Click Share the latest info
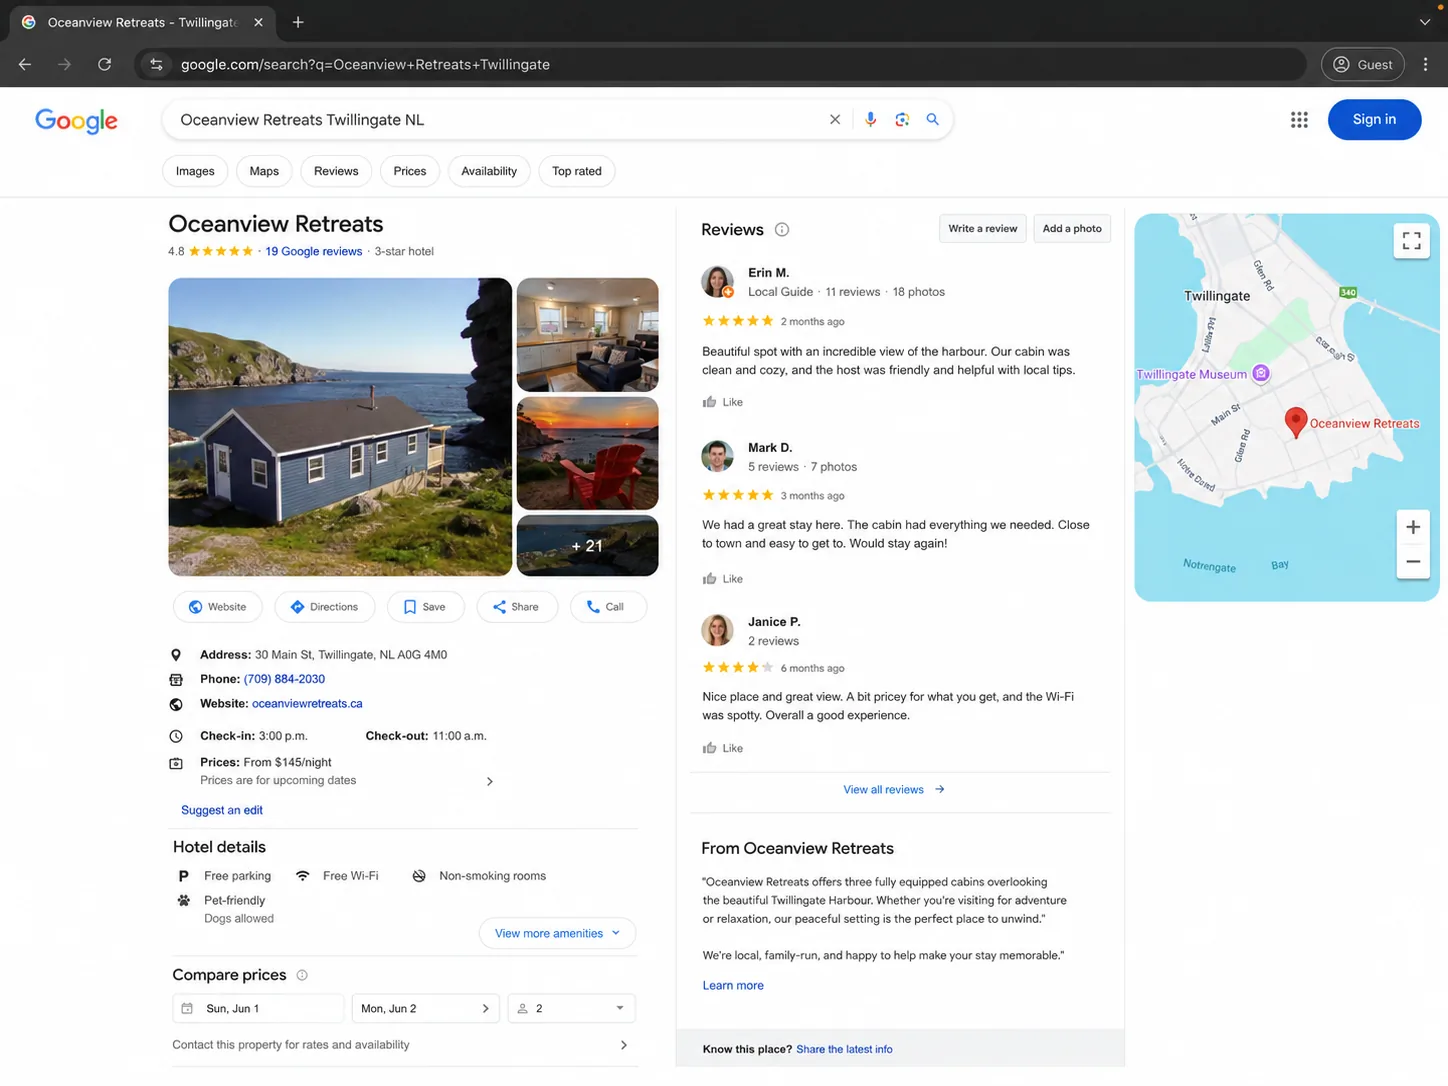 [x=844, y=1049]
